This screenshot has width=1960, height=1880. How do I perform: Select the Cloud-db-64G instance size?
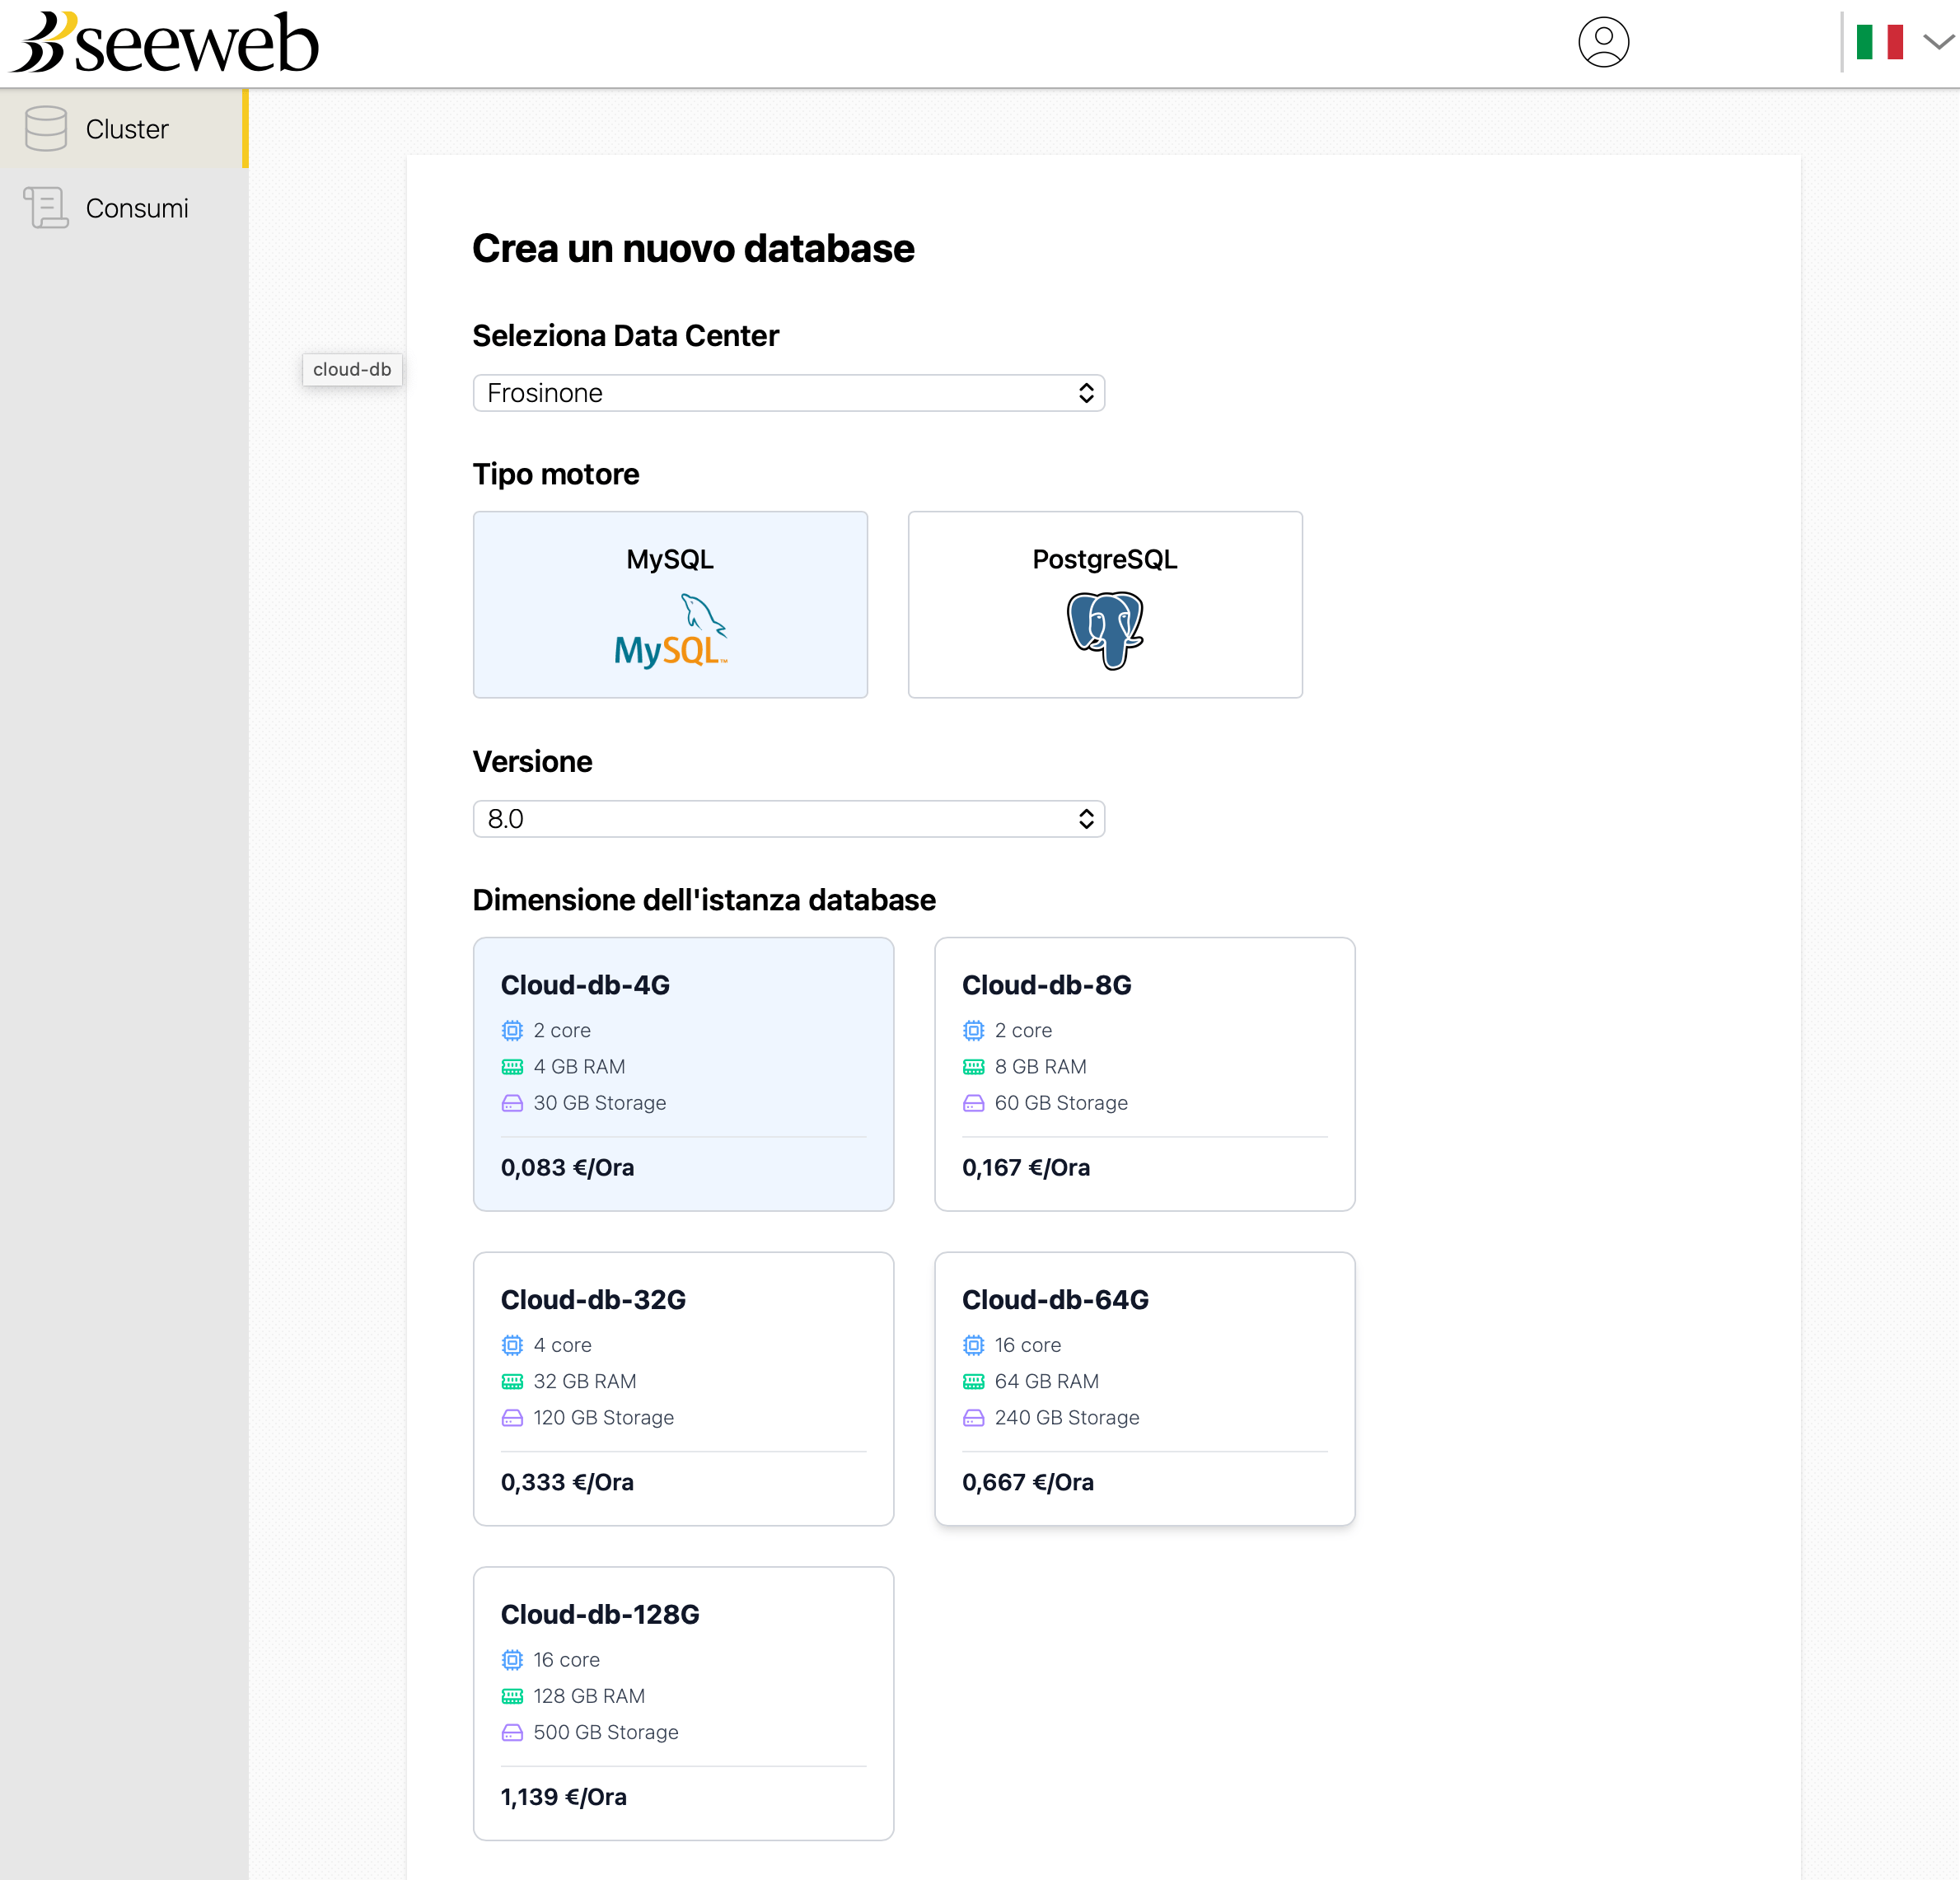click(1144, 1388)
